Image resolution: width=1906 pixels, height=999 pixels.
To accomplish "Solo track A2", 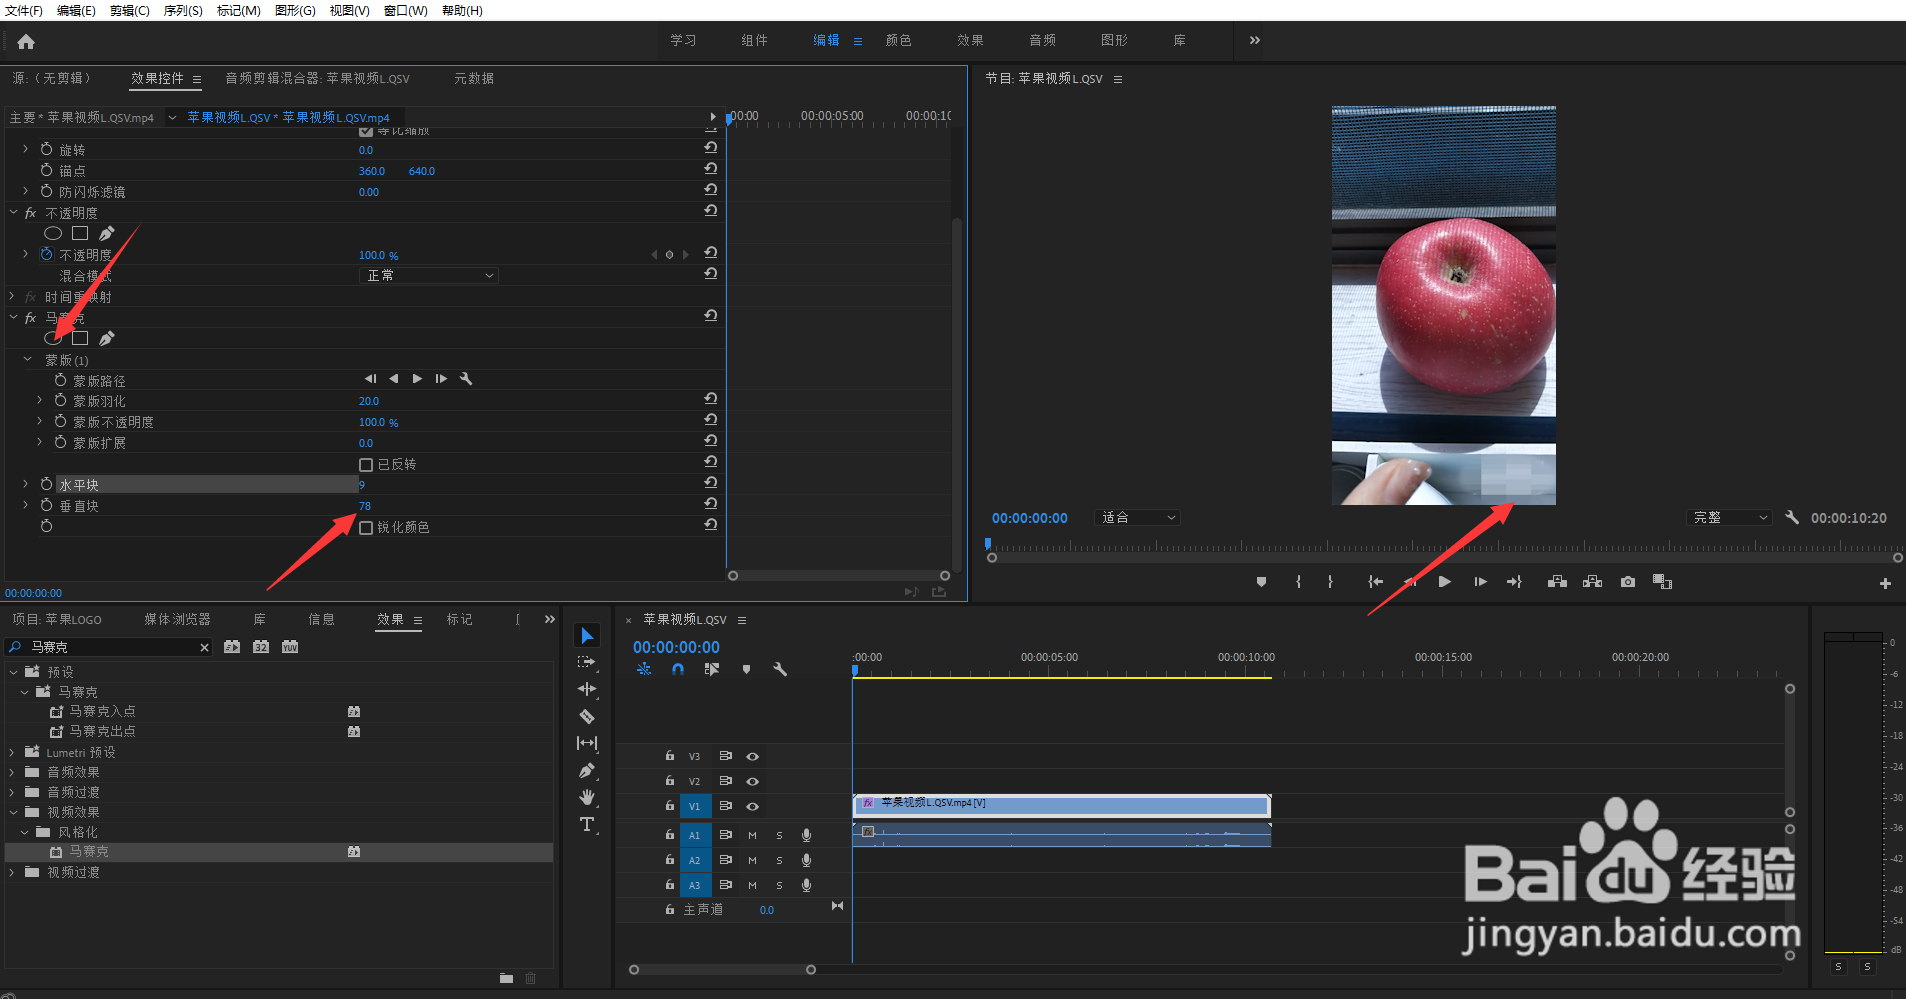I will tap(780, 860).
